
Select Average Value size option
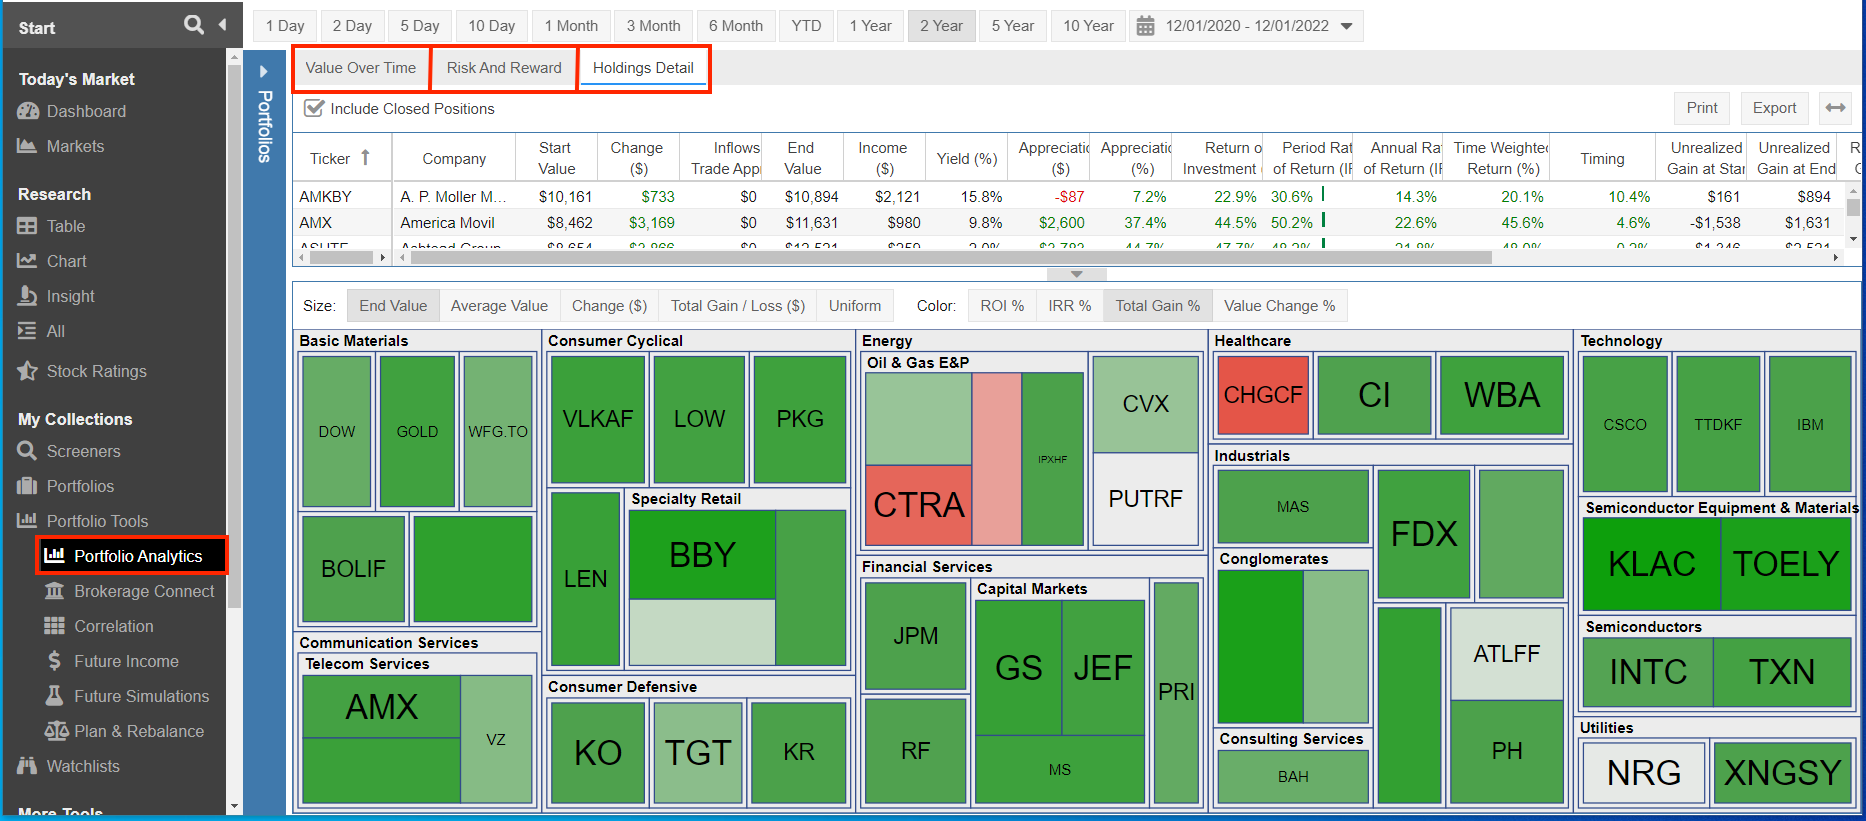pos(499,306)
